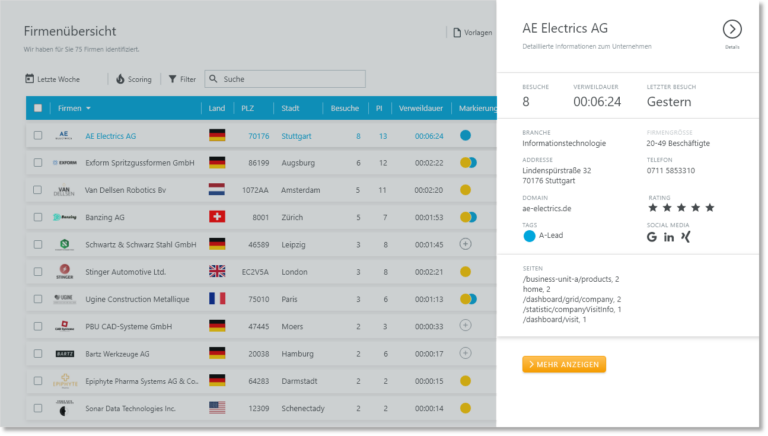The image size is (768, 436).
Task: Click the AE Electrics AG logo
Action: point(64,135)
